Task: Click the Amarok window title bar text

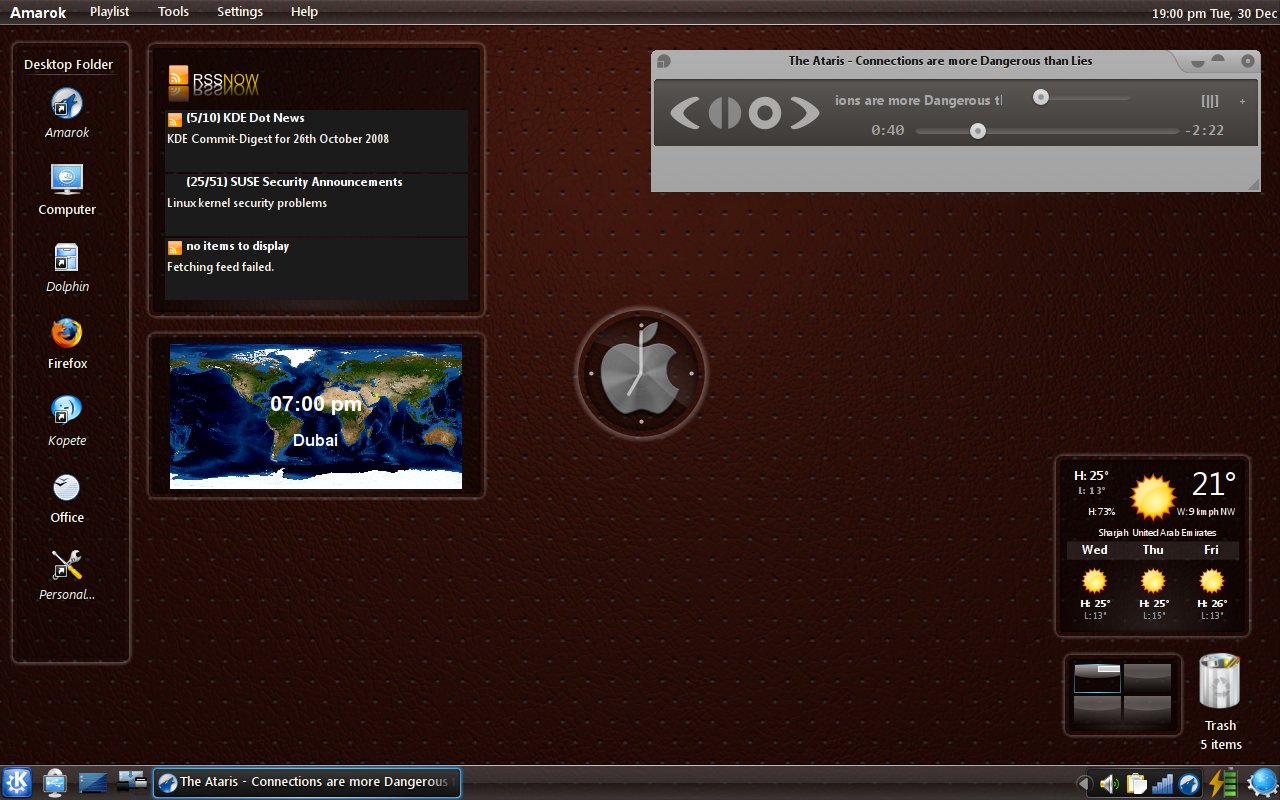Action: 940,61
